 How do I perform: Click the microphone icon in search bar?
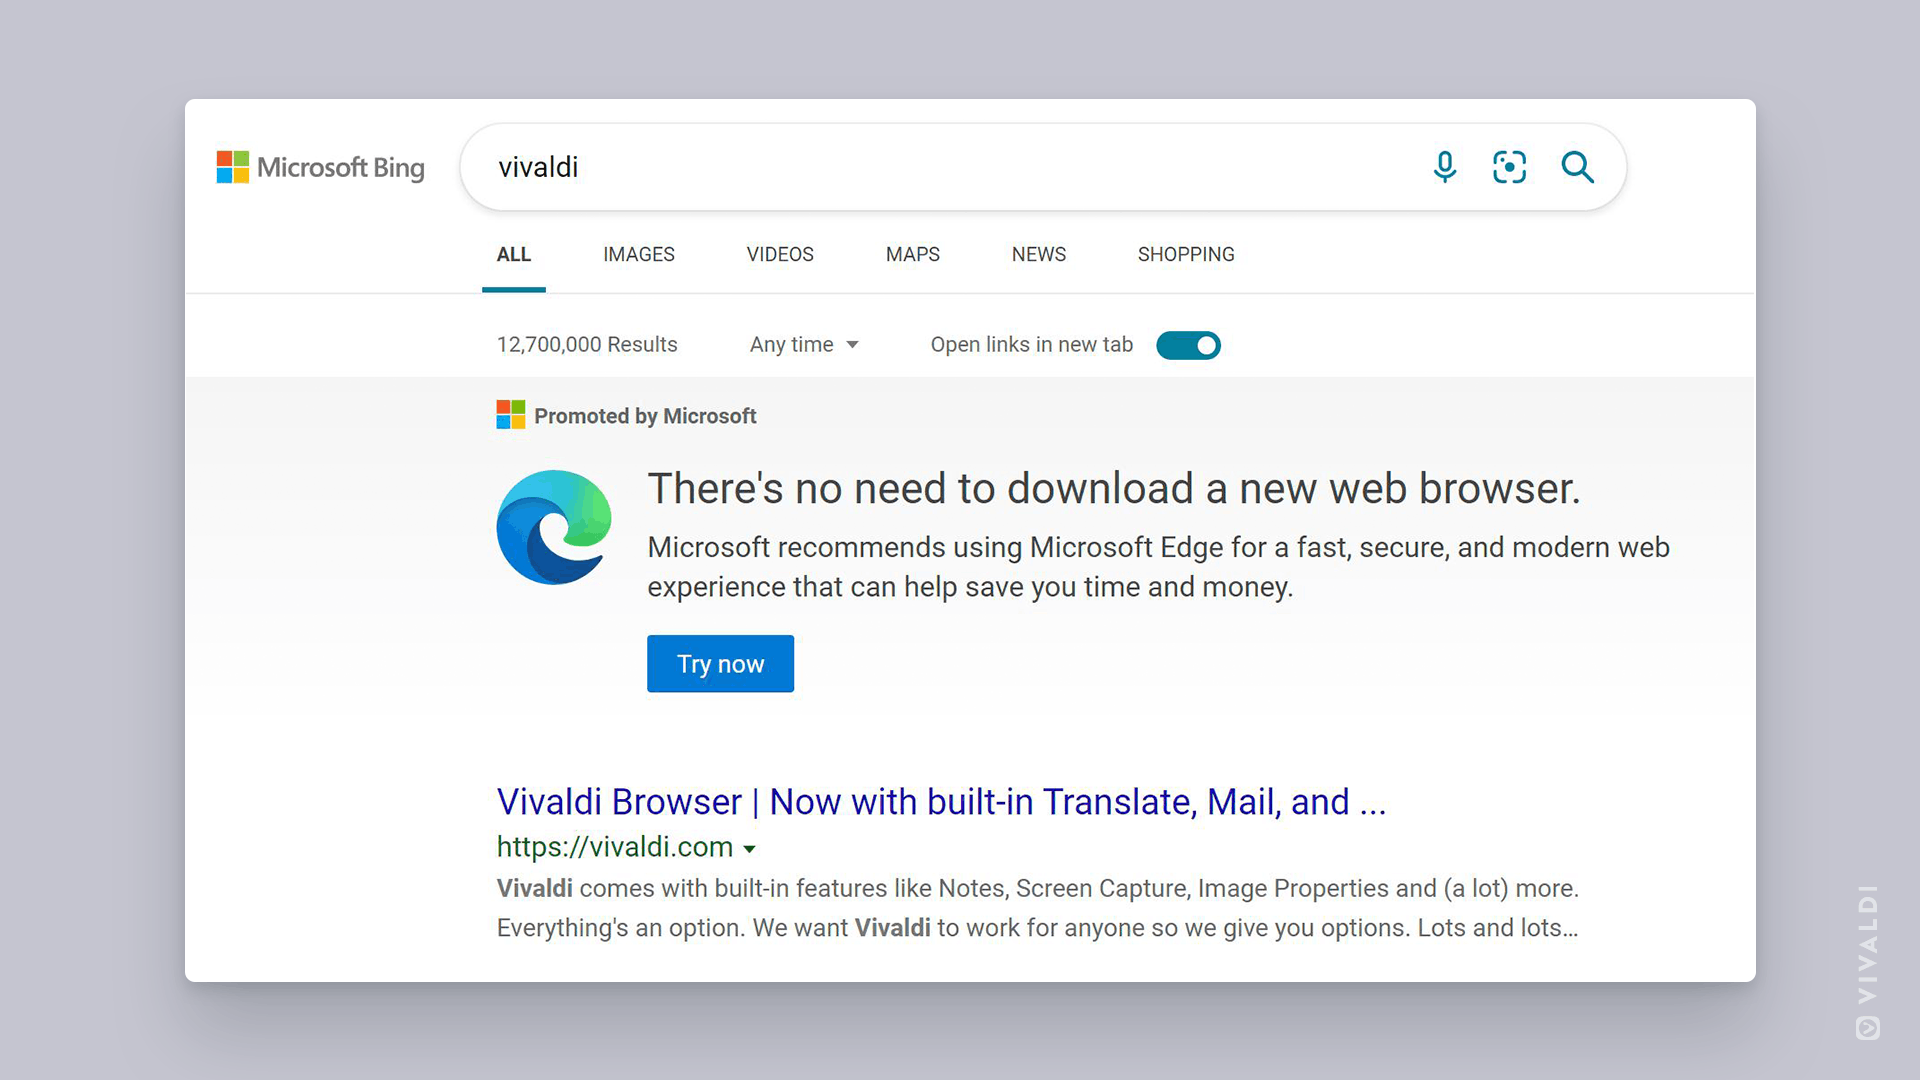click(x=1448, y=165)
